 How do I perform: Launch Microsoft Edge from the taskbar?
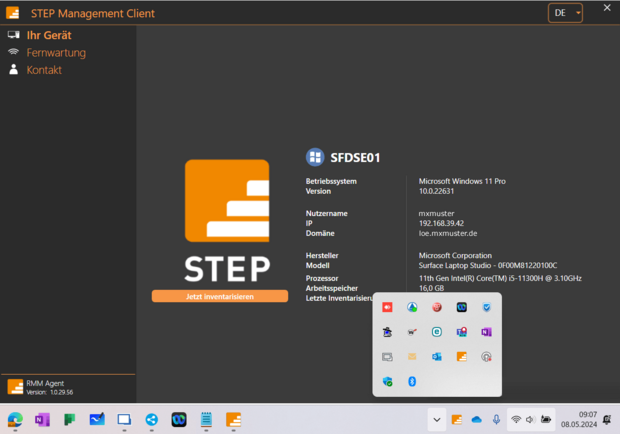click(15, 419)
